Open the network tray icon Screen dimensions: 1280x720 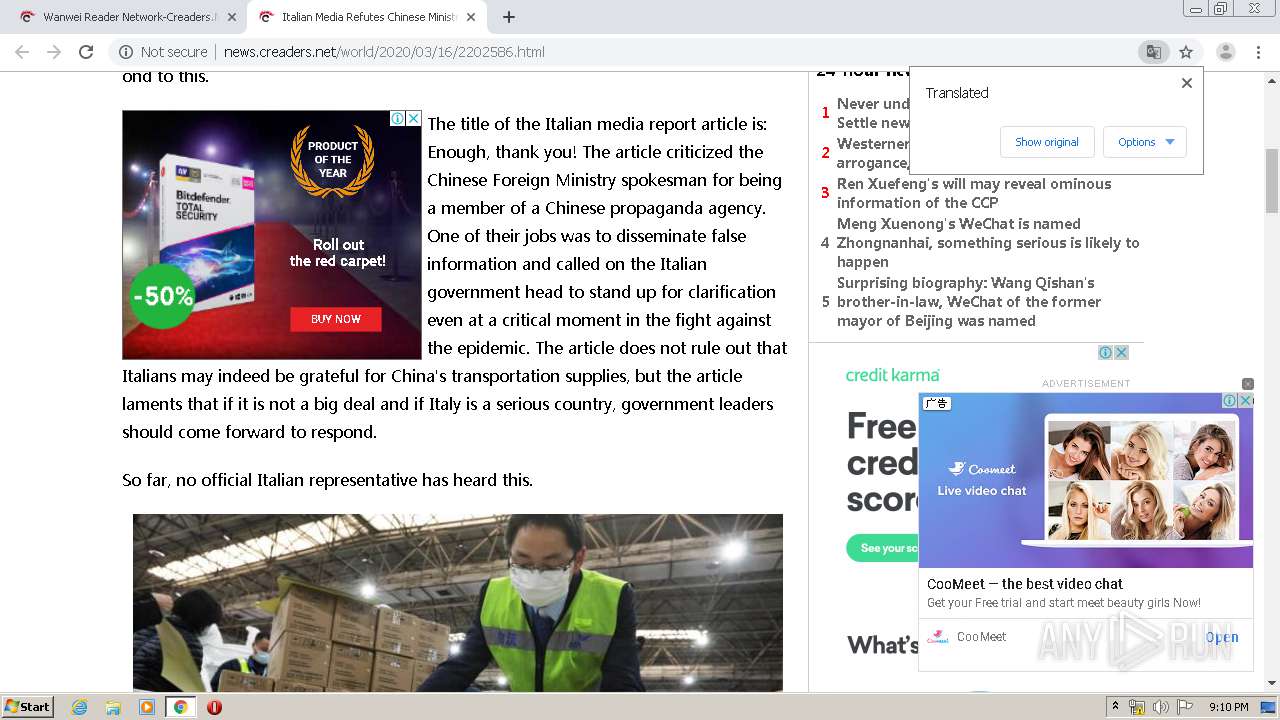(x=1137, y=707)
